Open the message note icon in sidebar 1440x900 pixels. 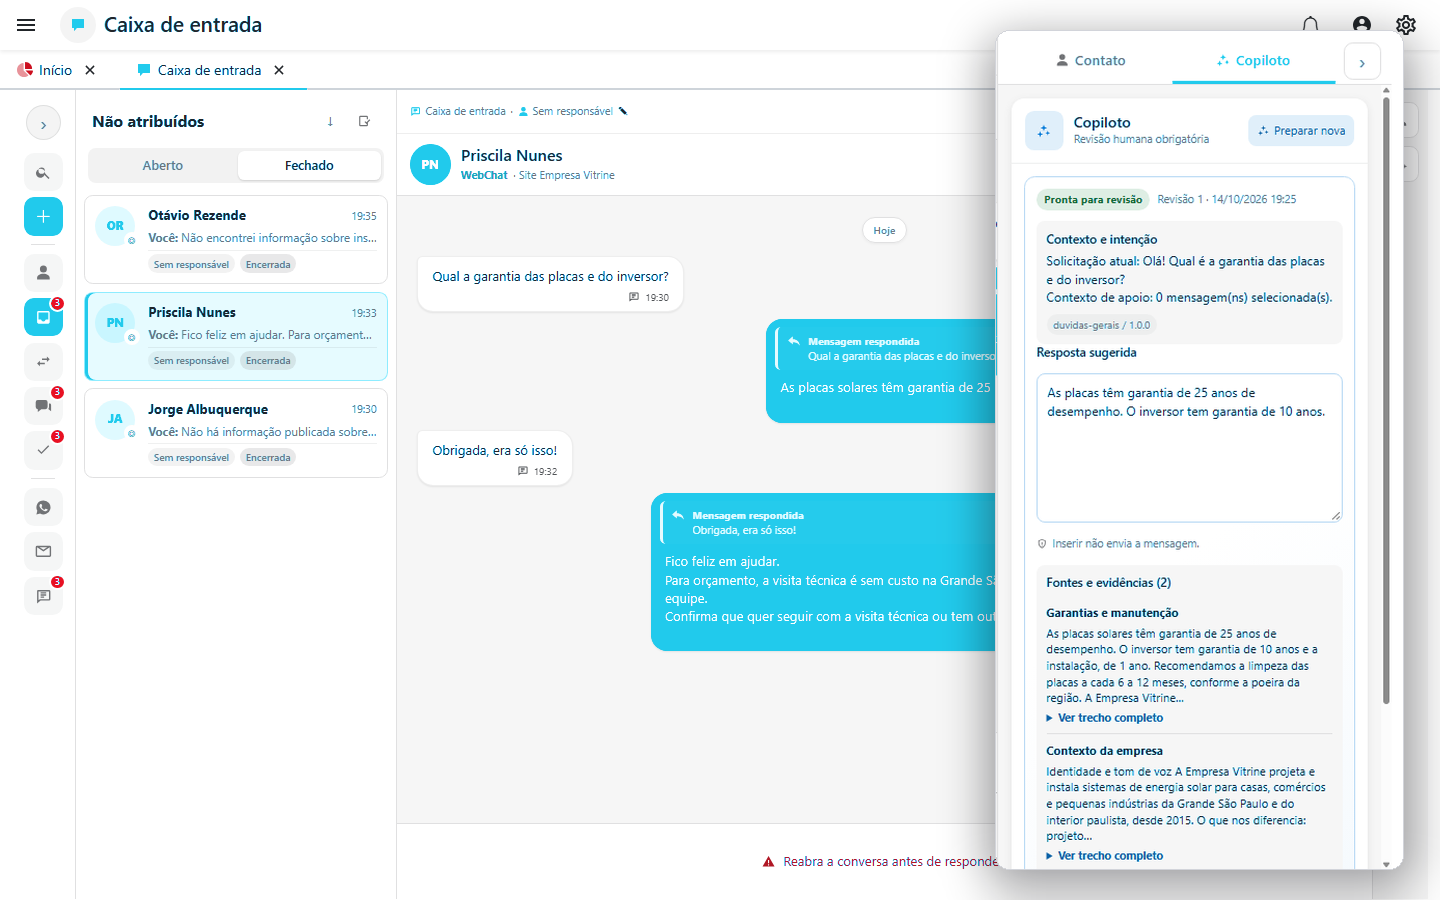43,596
